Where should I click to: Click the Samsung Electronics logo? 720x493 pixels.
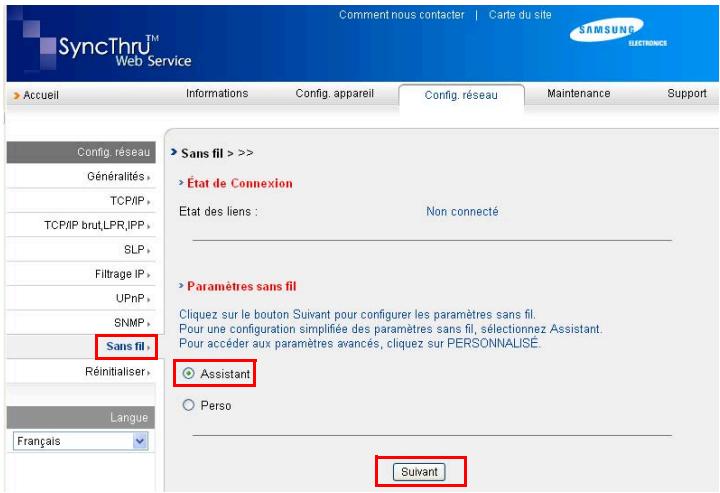(x=618, y=32)
